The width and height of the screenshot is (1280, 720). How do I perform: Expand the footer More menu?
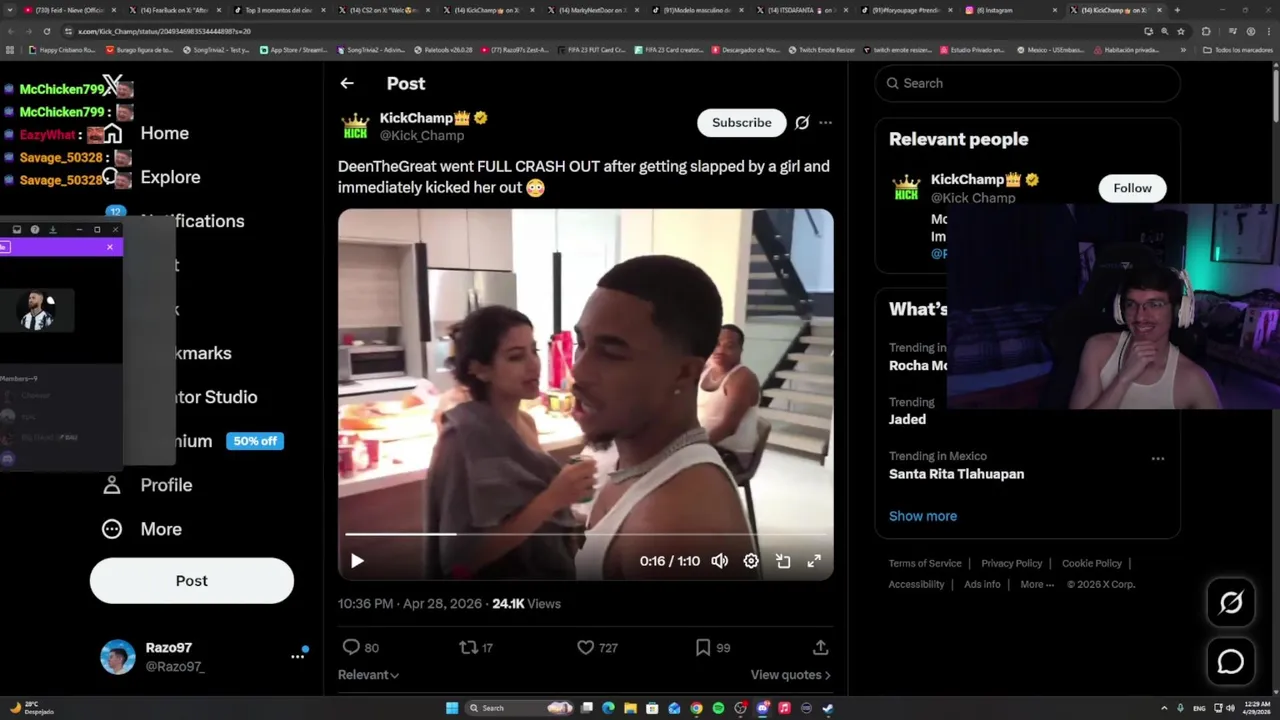tap(1037, 584)
